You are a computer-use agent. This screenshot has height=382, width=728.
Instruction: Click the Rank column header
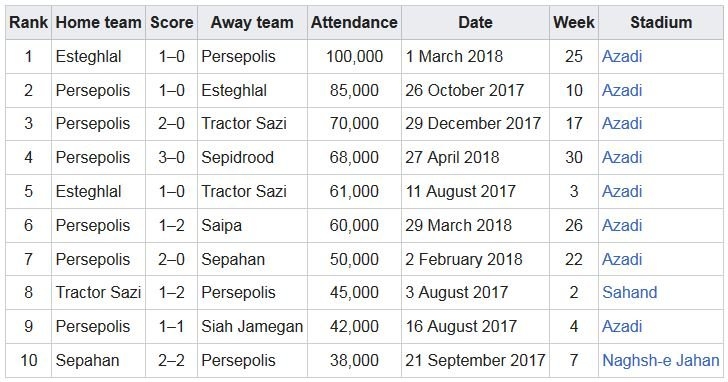pos(28,22)
